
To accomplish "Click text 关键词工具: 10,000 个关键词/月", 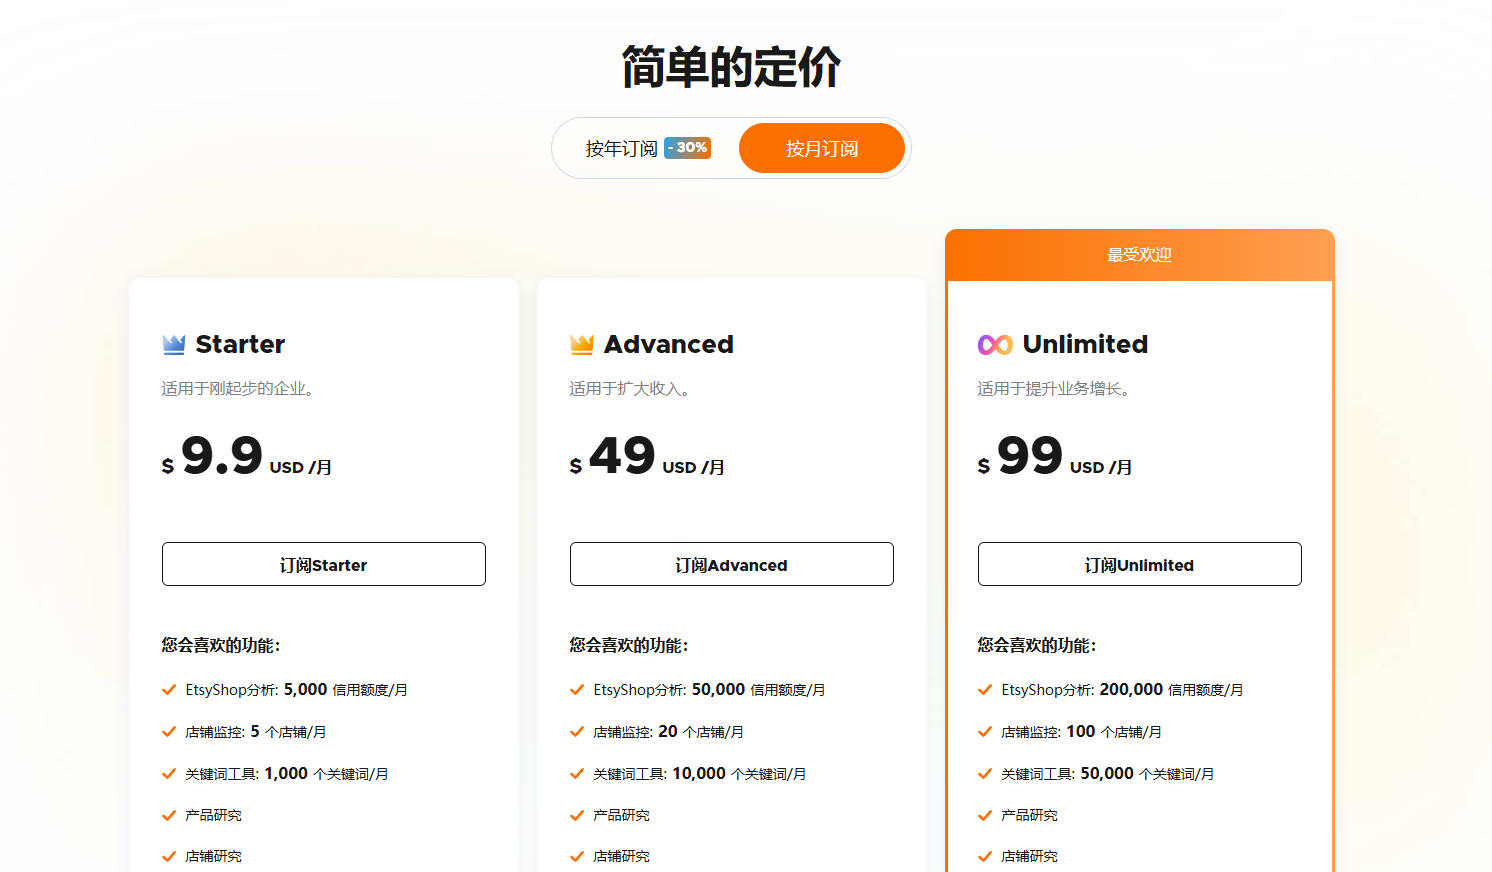I will coord(700,774).
